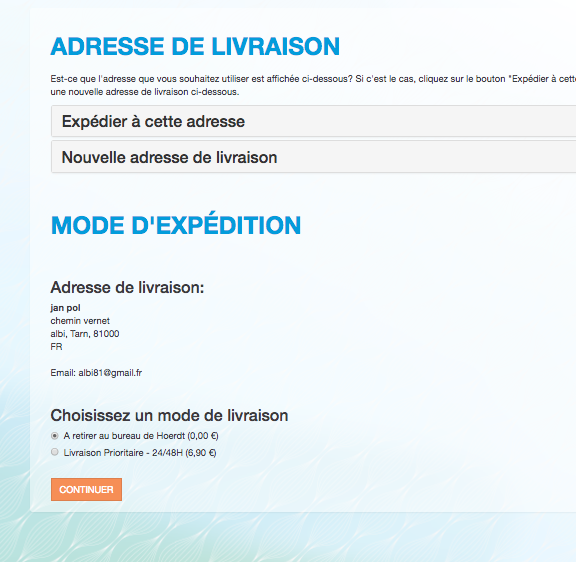Image resolution: width=576 pixels, height=562 pixels.
Task: Click the street line 'chemin vernet'
Action: (80, 321)
